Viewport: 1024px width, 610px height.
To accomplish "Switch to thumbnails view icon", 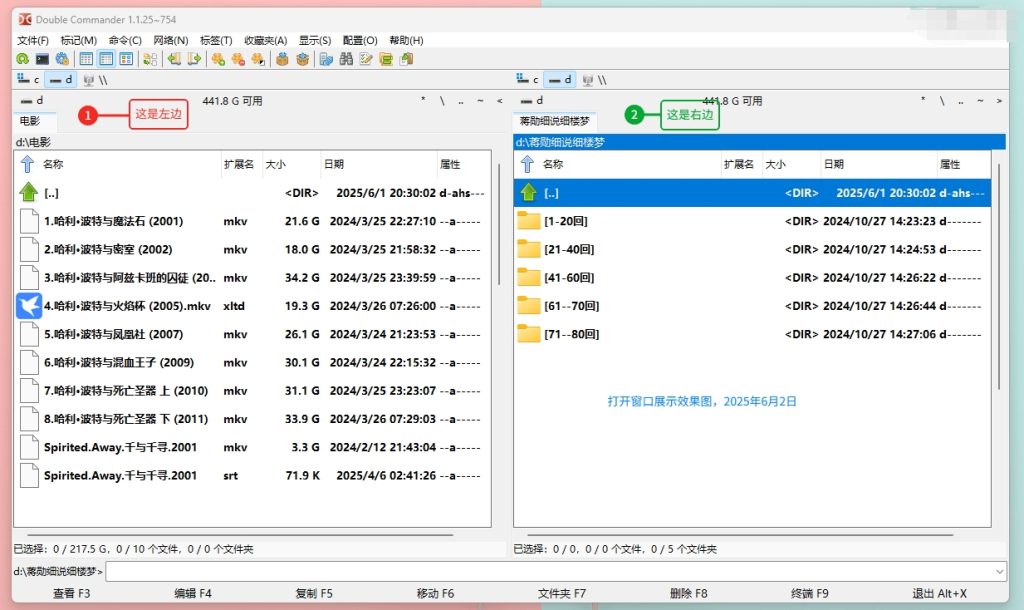I will [x=127, y=59].
